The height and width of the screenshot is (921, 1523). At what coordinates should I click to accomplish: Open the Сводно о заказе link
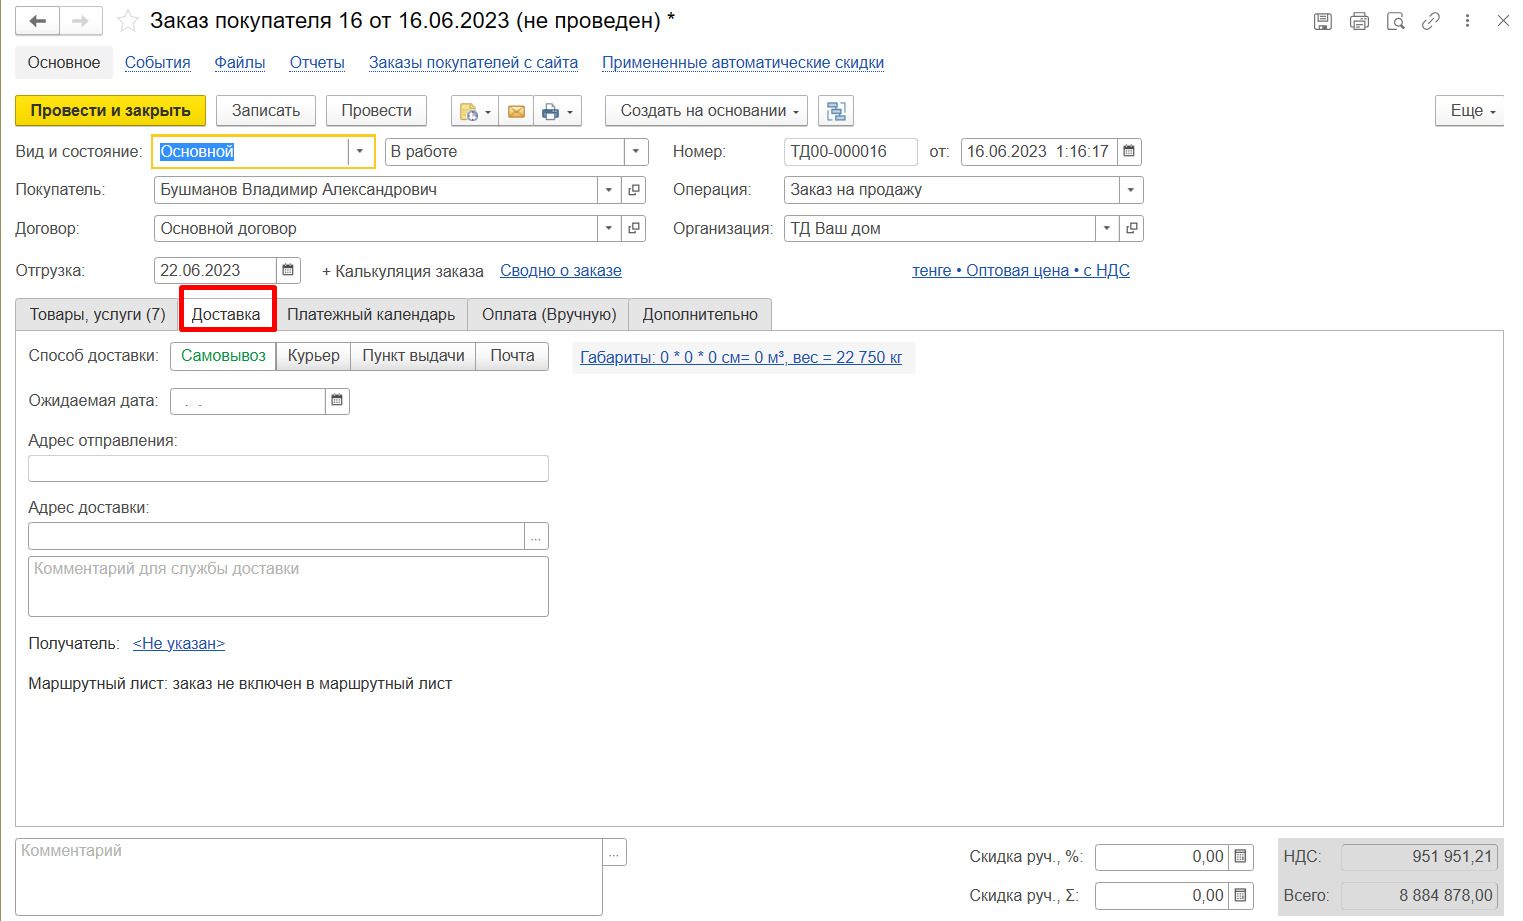click(560, 271)
